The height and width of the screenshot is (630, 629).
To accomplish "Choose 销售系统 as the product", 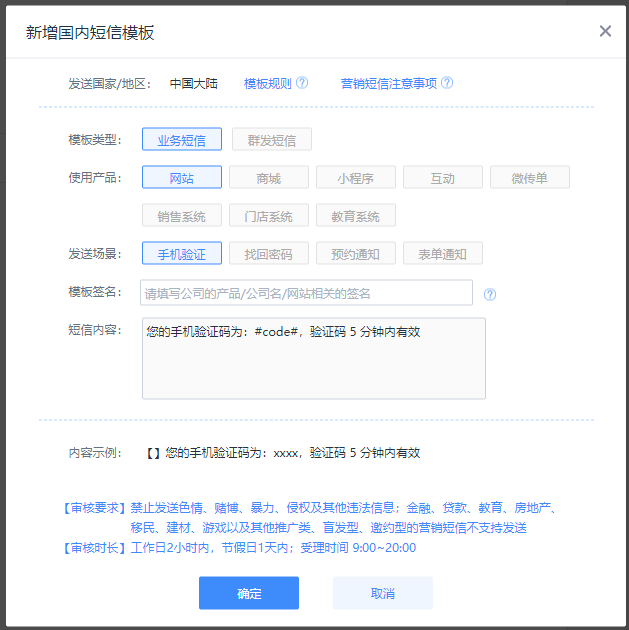I will [181, 216].
